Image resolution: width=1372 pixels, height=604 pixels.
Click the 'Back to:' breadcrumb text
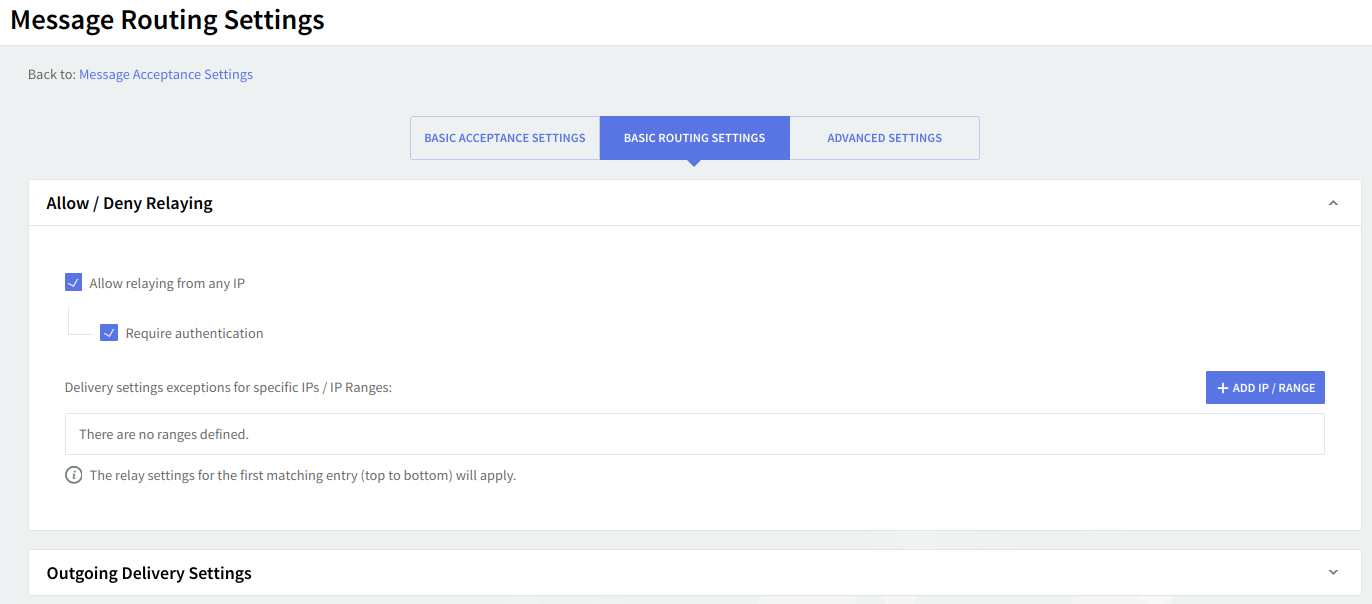click(51, 74)
